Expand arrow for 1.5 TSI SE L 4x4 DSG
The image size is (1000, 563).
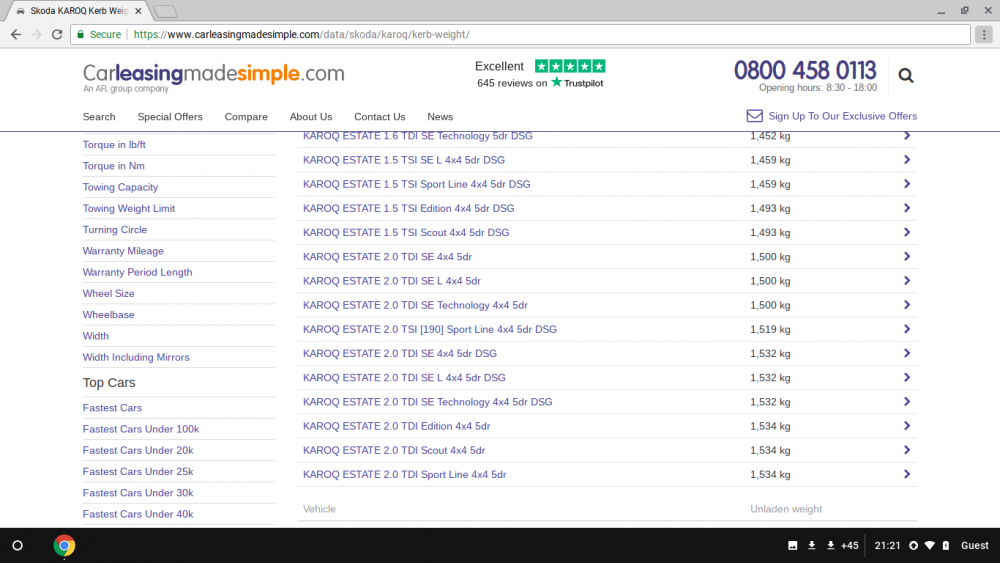(x=906, y=160)
